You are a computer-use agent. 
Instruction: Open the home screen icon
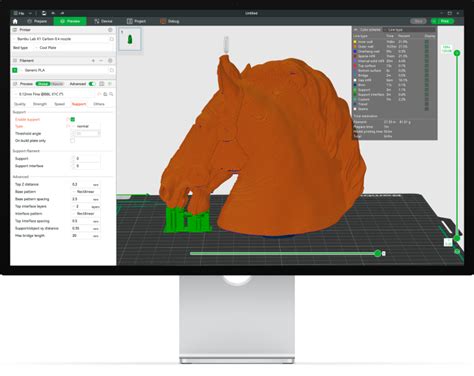click(x=15, y=21)
